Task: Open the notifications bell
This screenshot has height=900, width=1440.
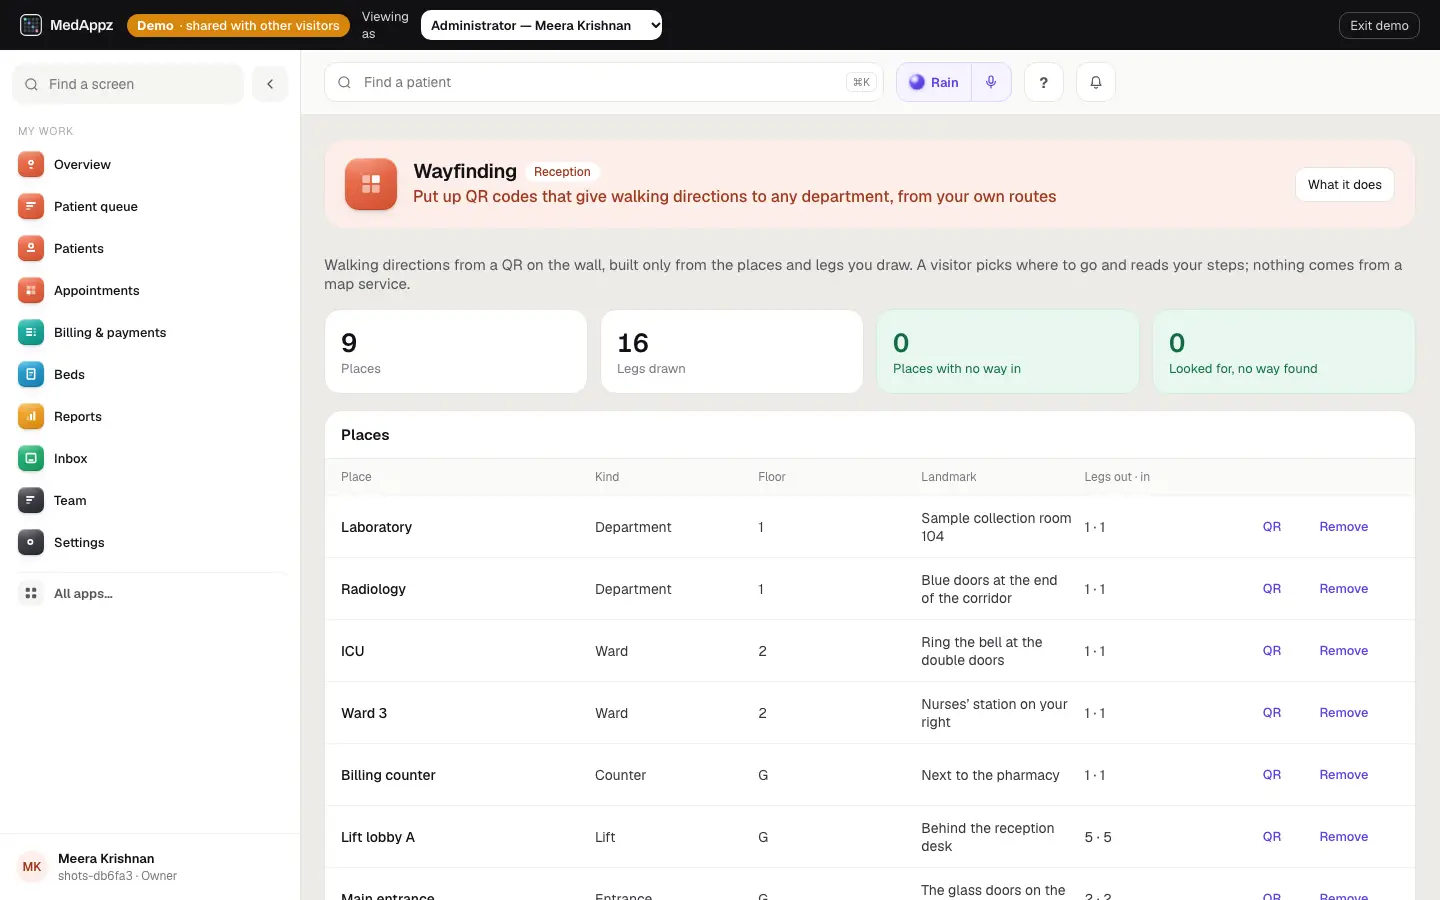Action: point(1095,82)
